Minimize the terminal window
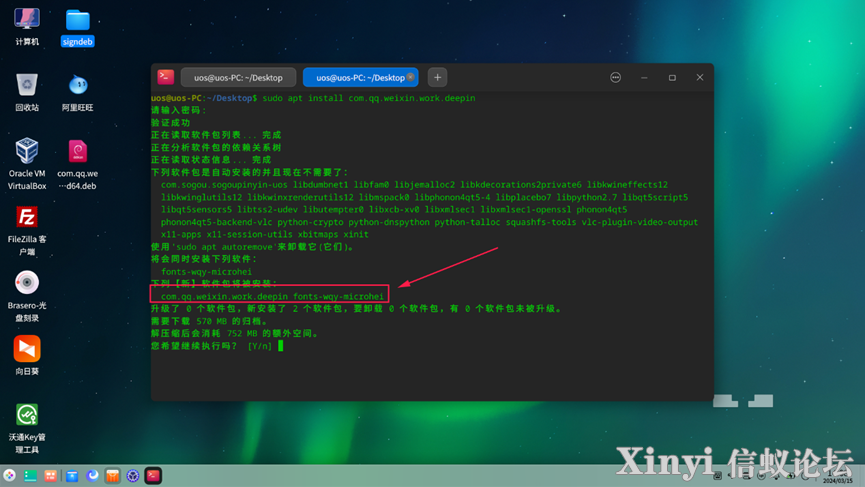The height and width of the screenshot is (487, 865). (644, 78)
